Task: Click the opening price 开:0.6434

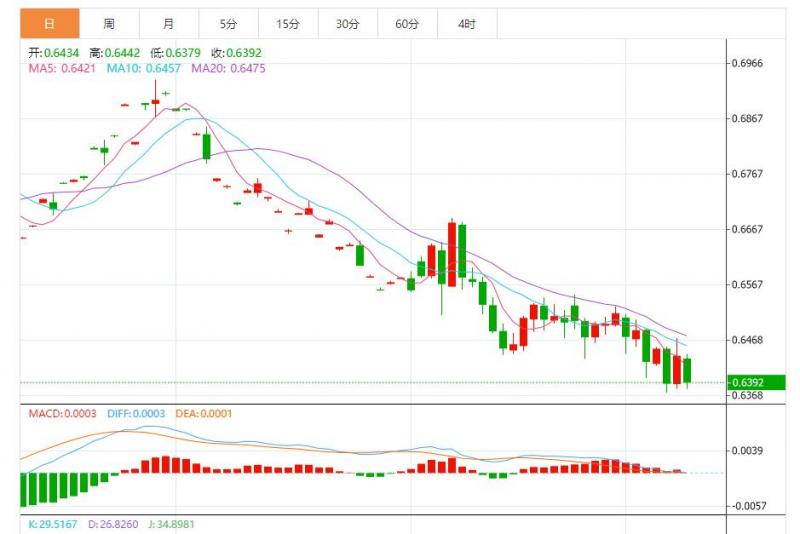Action: (54, 53)
